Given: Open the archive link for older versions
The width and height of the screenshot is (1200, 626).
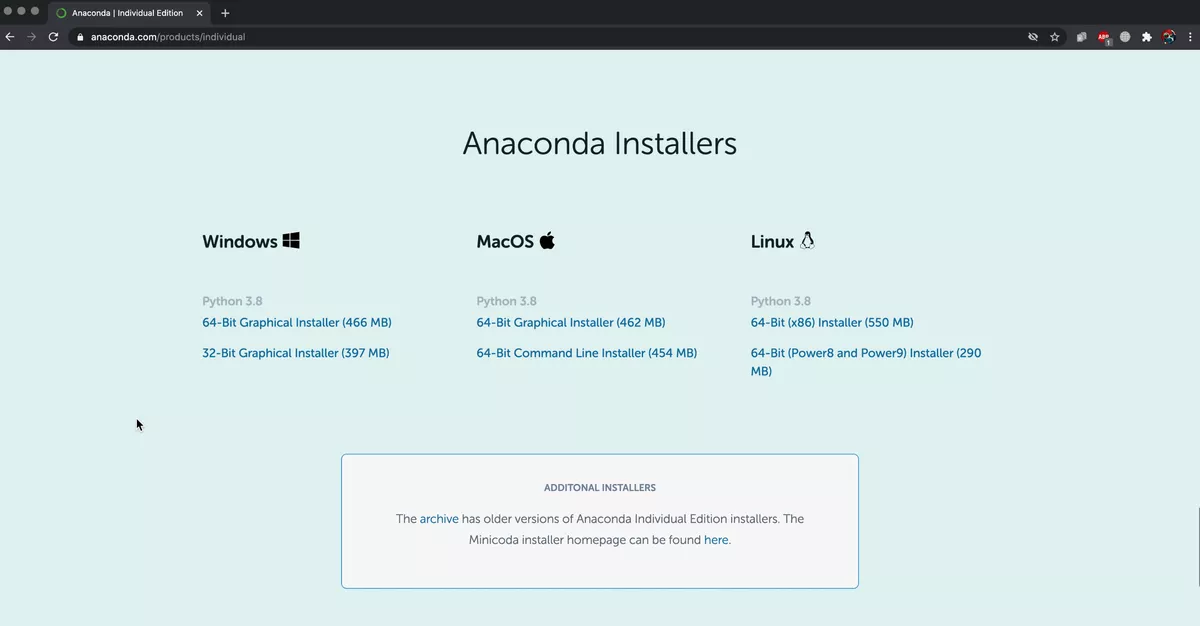Looking at the screenshot, I should (x=439, y=519).
